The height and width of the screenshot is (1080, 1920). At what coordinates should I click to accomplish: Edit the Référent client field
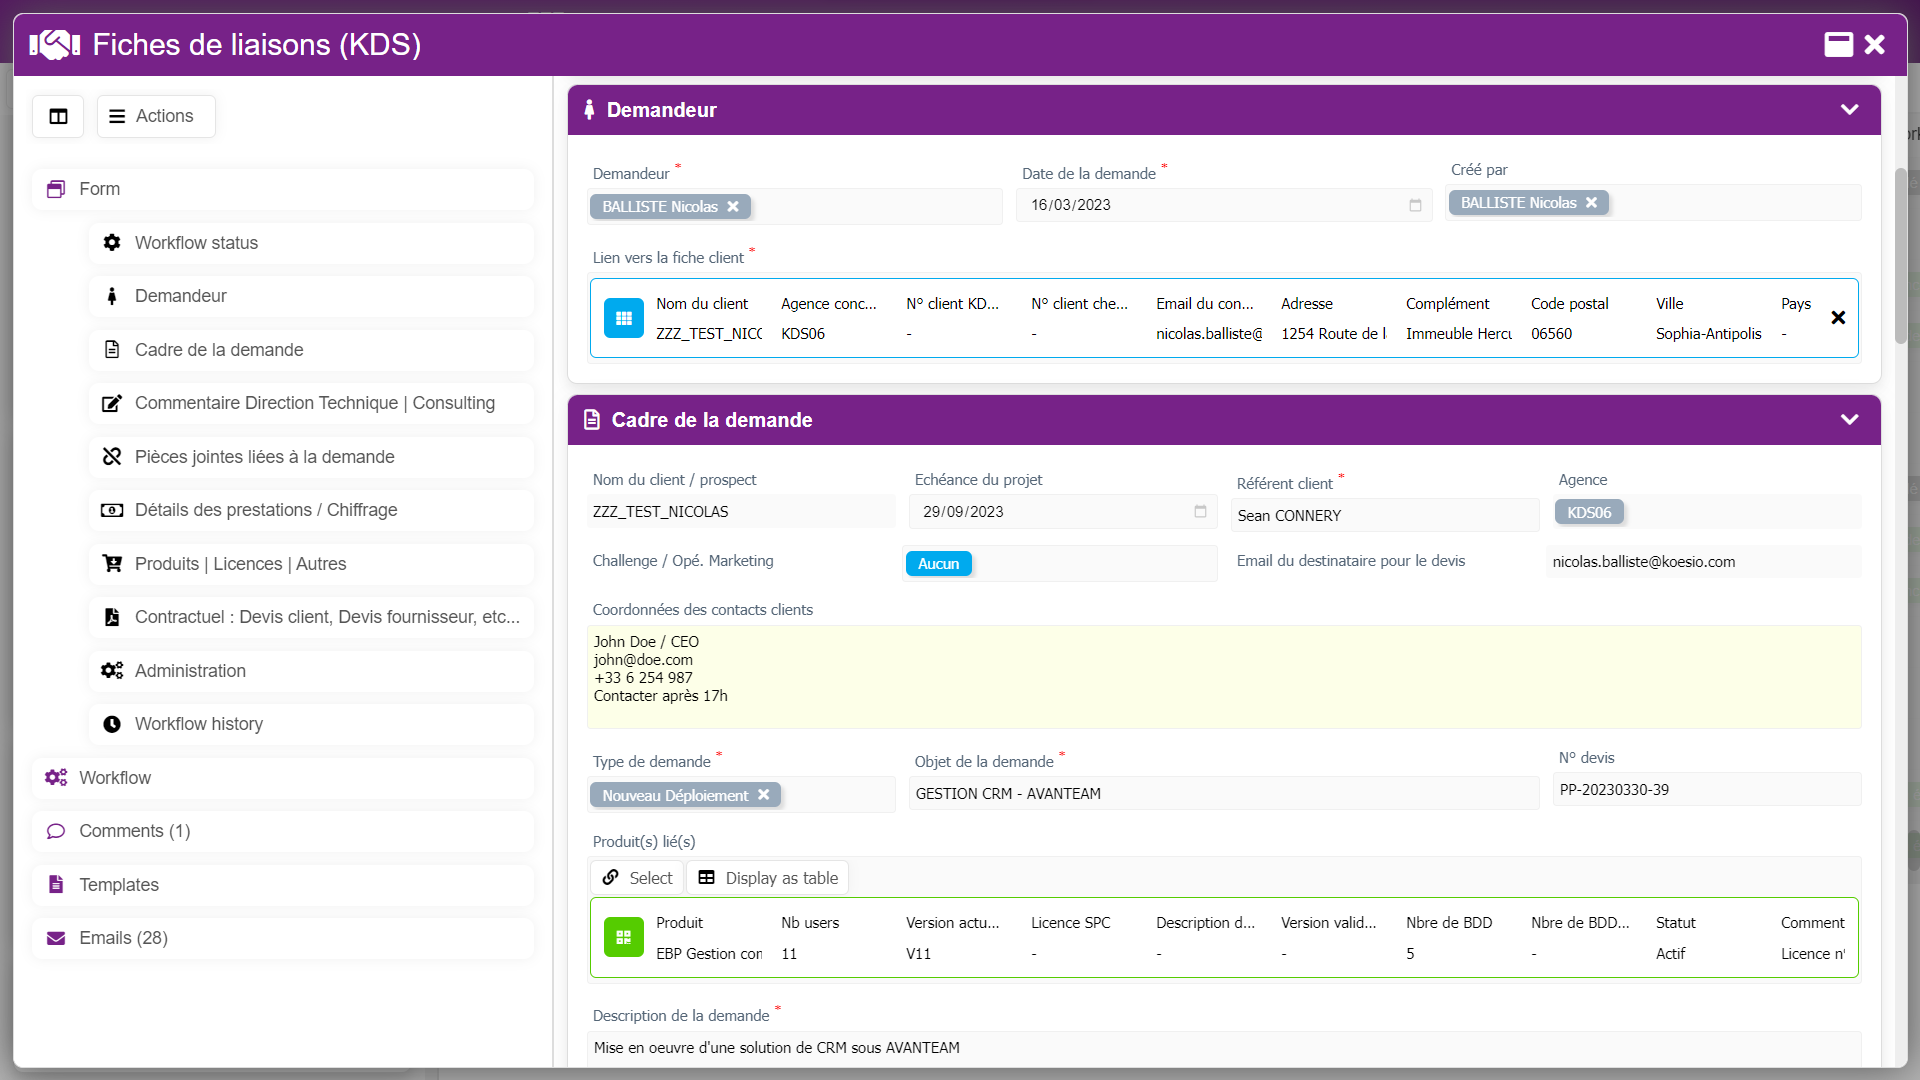click(1385, 516)
